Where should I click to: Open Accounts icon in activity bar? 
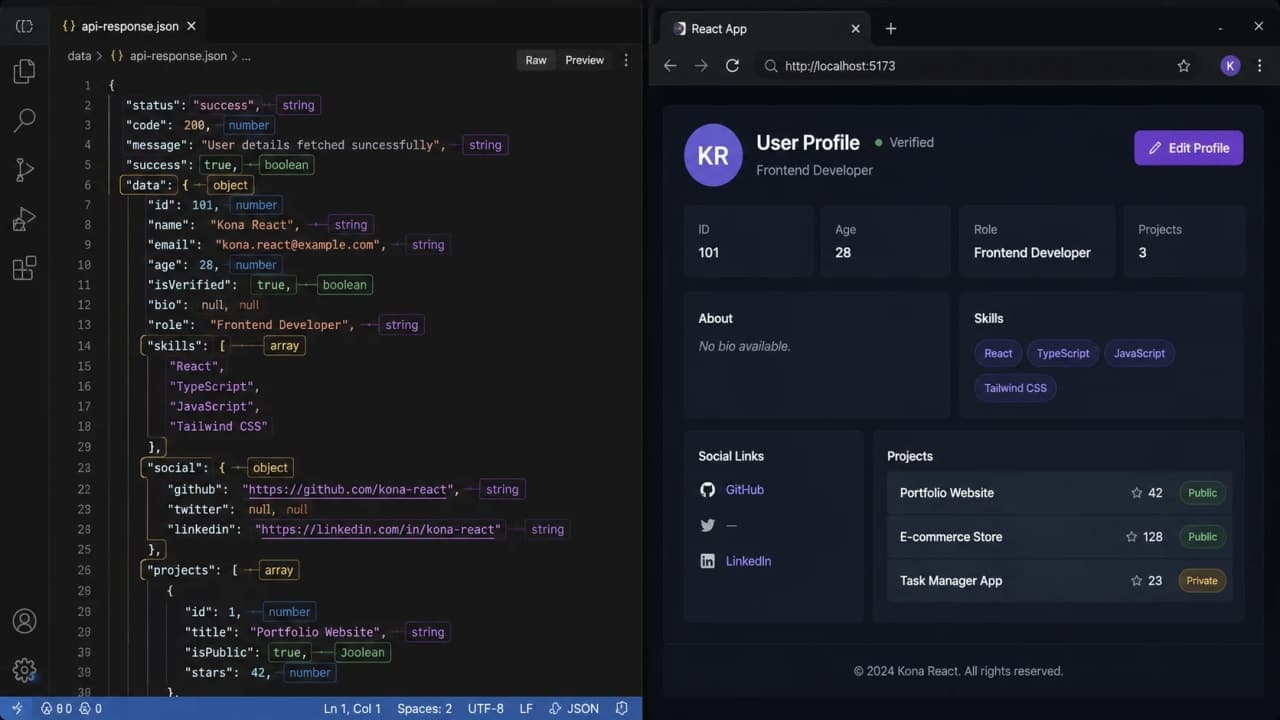[24, 621]
